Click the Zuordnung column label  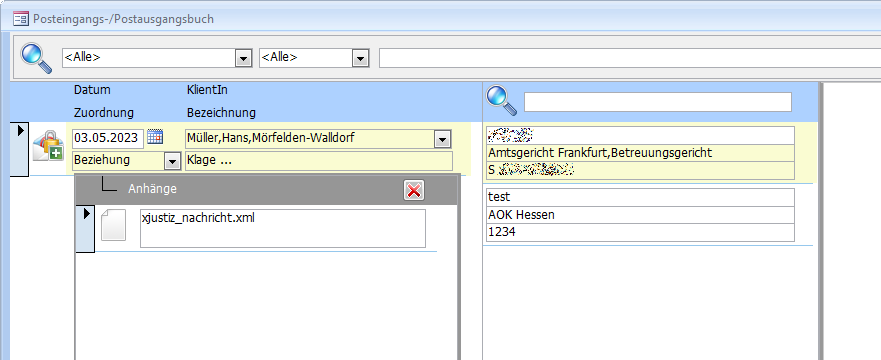click(103, 112)
